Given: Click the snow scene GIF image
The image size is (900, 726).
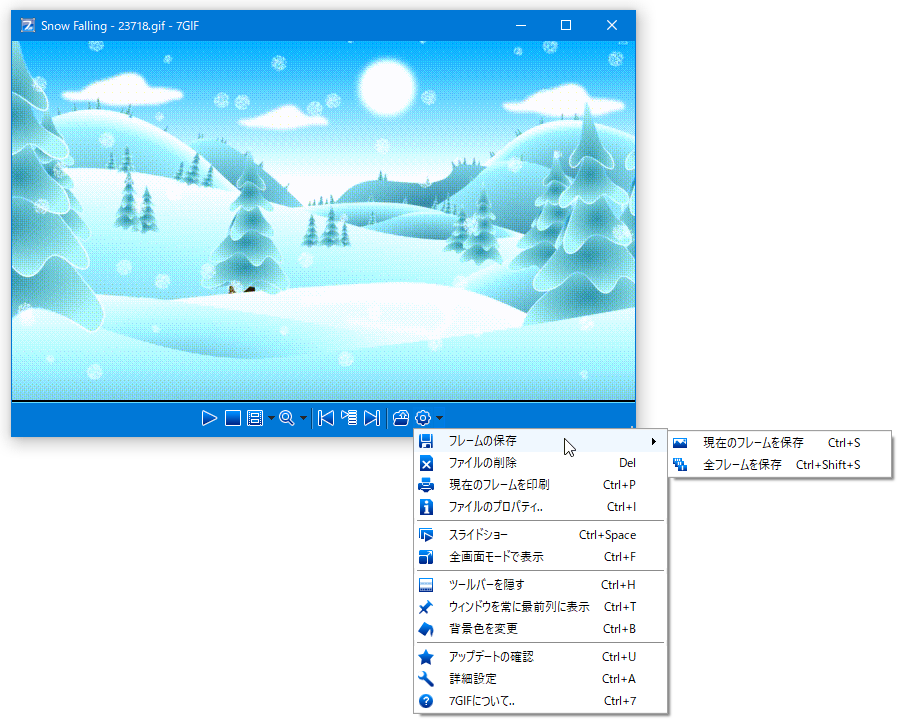Looking at the screenshot, I should [323, 220].
